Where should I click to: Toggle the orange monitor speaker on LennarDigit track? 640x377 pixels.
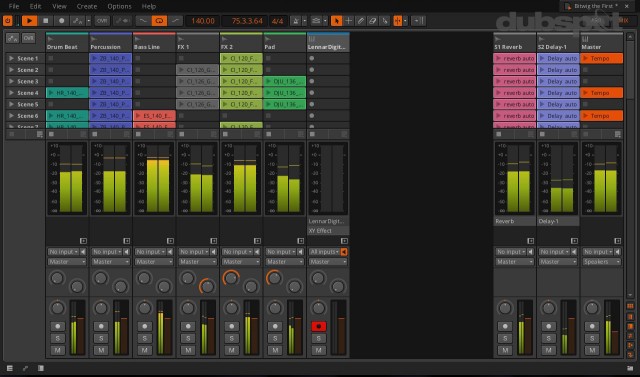point(344,252)
